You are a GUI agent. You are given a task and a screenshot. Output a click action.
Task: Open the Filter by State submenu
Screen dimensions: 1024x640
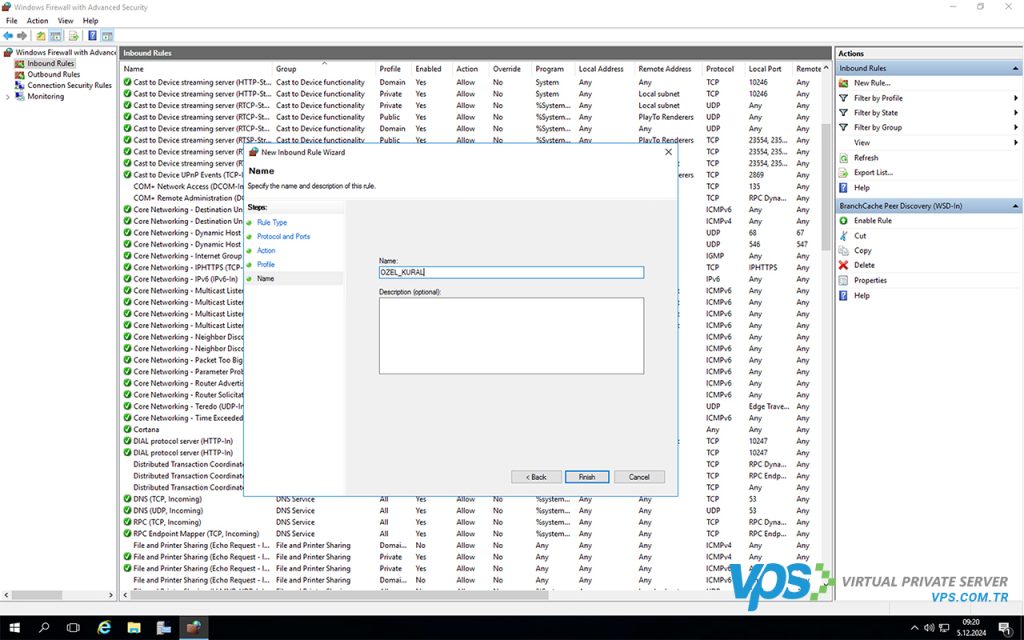(x=1016, y=113)
